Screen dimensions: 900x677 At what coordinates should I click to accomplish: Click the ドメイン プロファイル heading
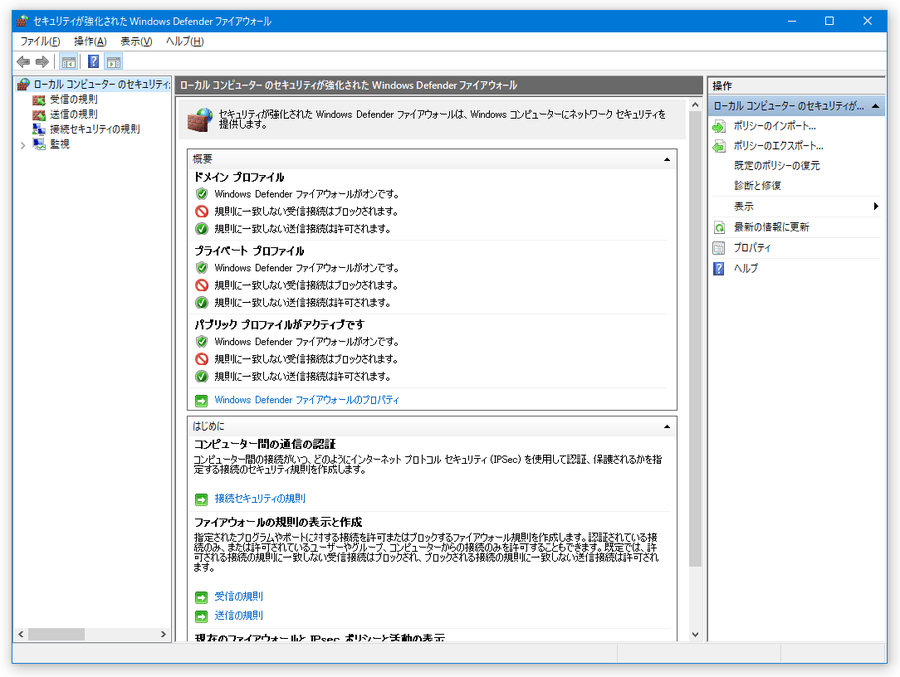click(x=239, y=177)
